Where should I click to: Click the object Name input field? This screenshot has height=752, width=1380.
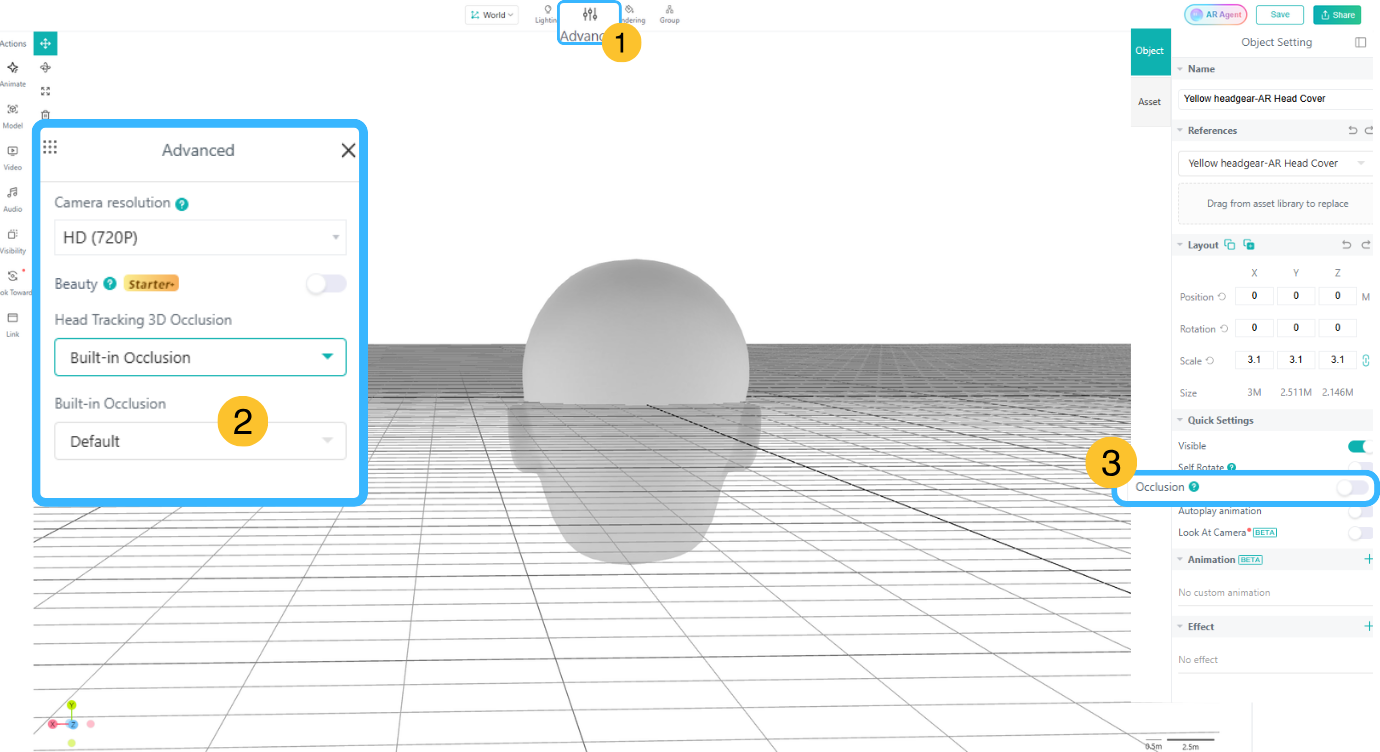(x=1276, y=99)
